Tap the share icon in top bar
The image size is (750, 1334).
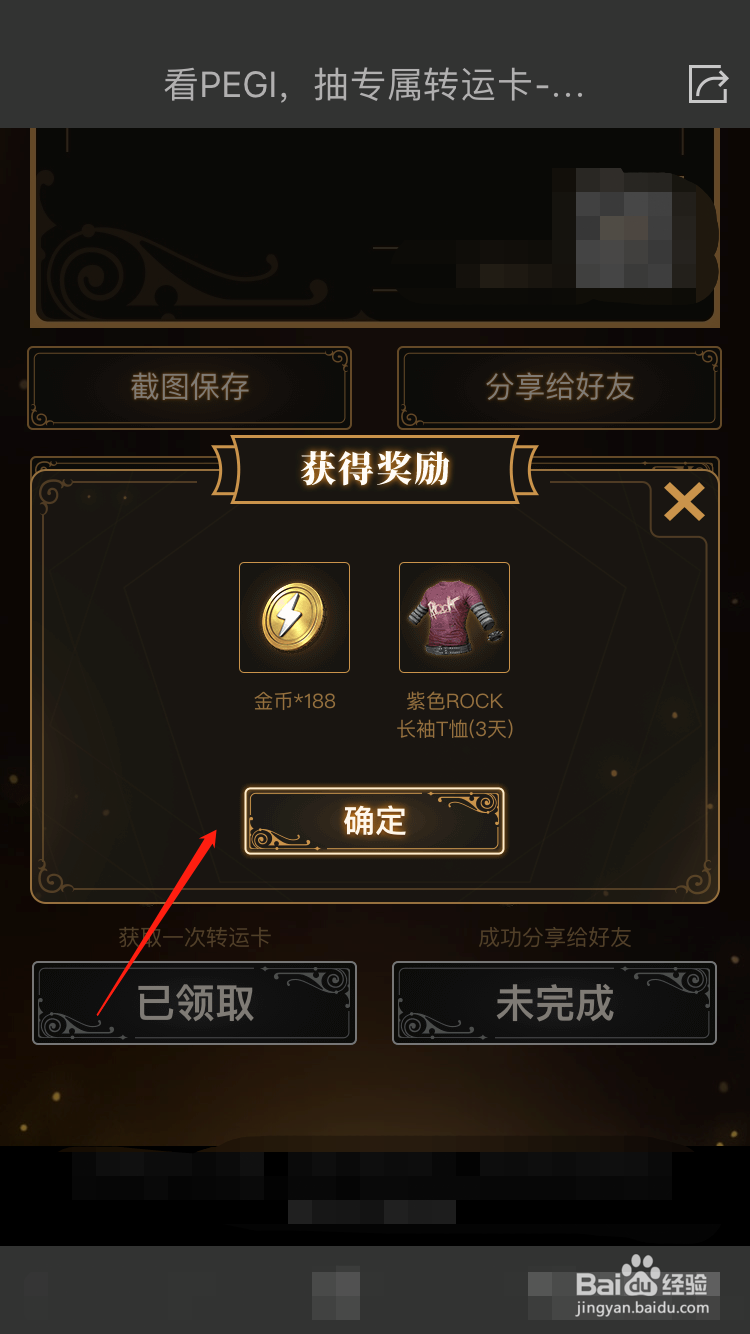click(708, 84)
